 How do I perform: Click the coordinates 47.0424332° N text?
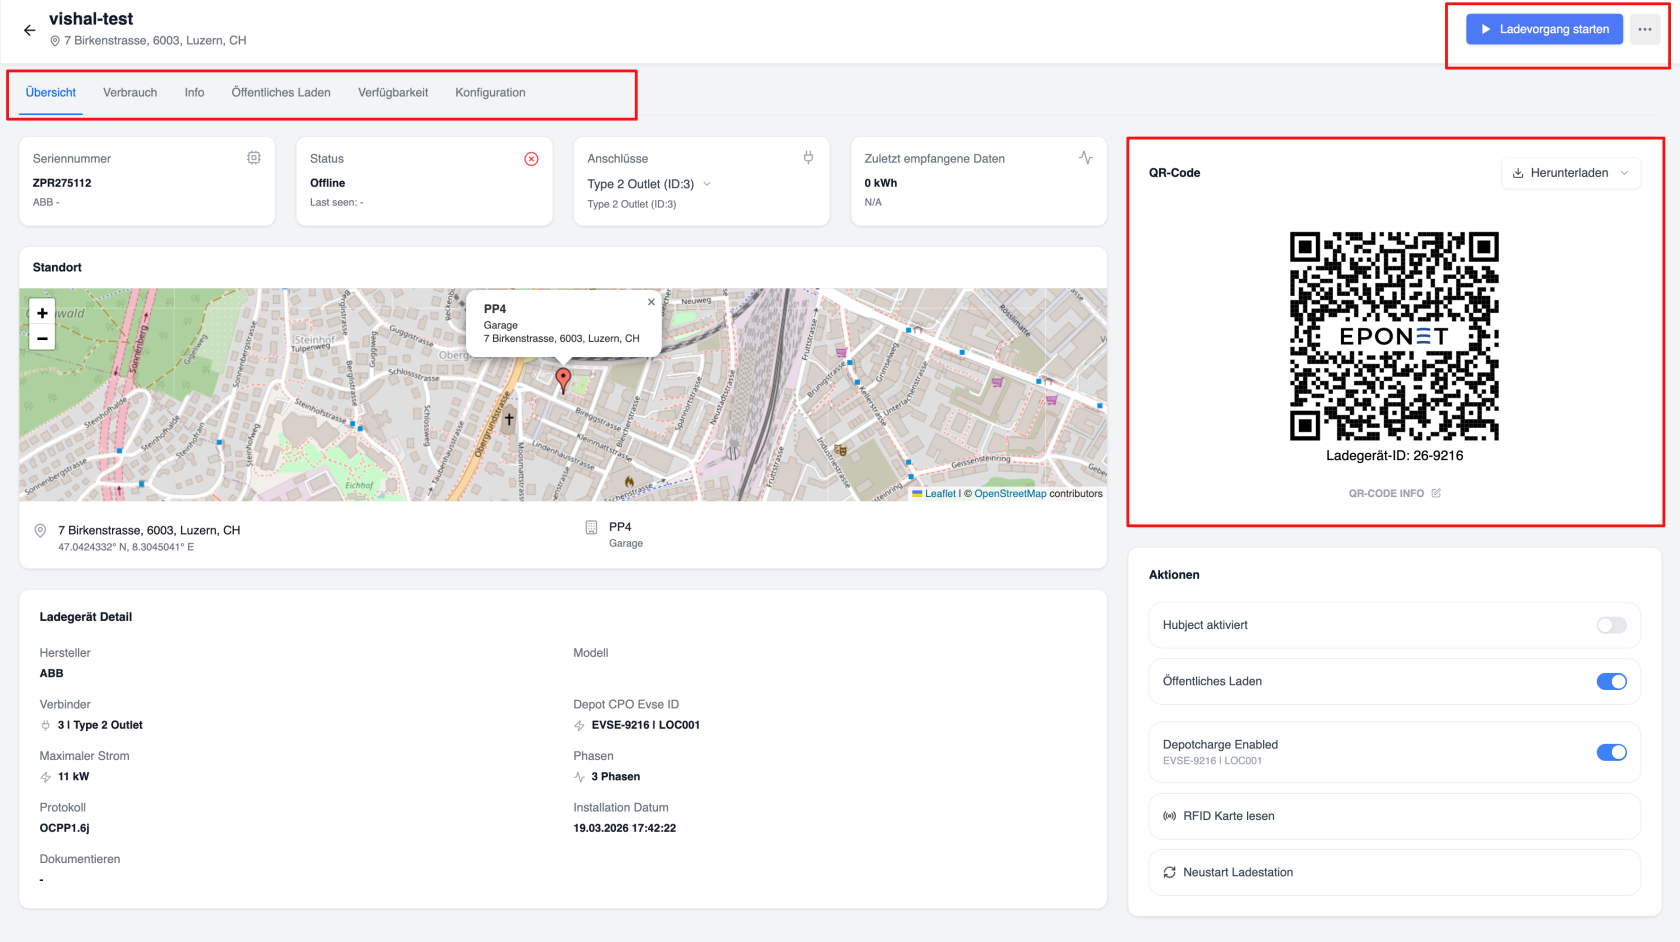[126, 547]
